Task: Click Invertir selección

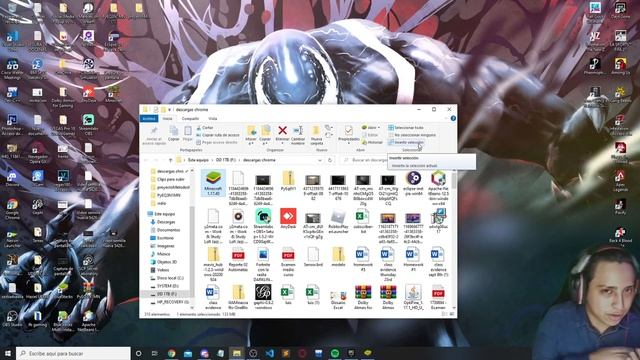Action: (x=406, y=142)
